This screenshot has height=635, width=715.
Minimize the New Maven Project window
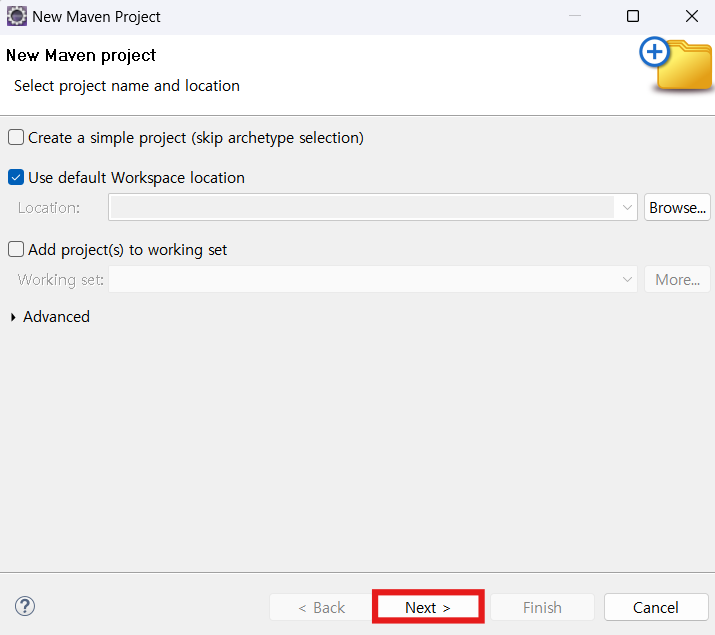point(575,16)
